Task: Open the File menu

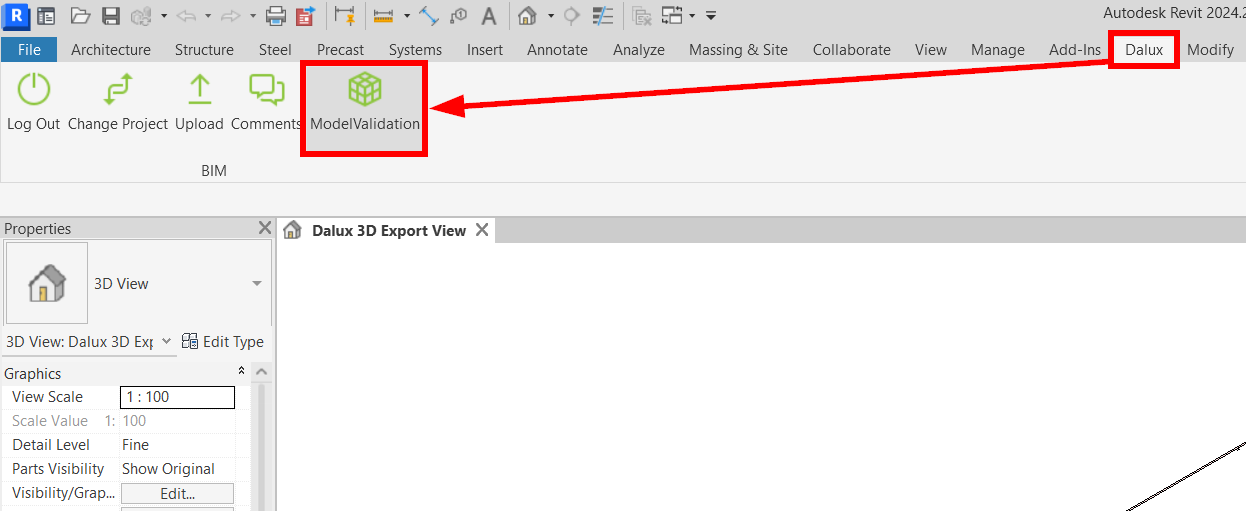Action: pos(29,50)
